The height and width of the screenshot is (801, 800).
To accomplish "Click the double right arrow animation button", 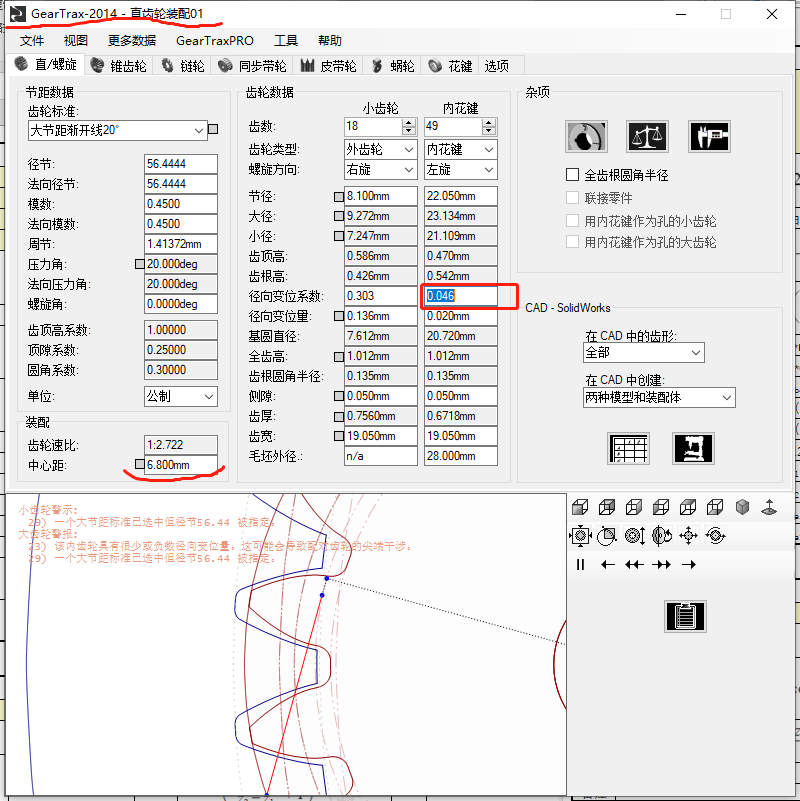I will point(662,564).
